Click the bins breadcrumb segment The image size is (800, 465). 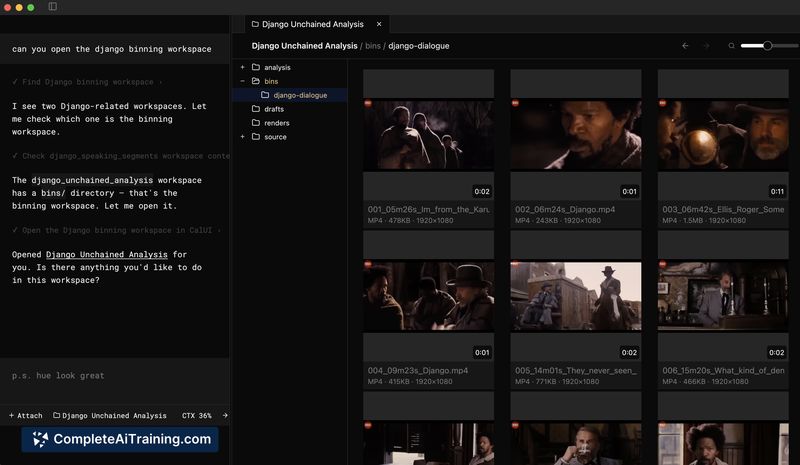click(373, 46)
